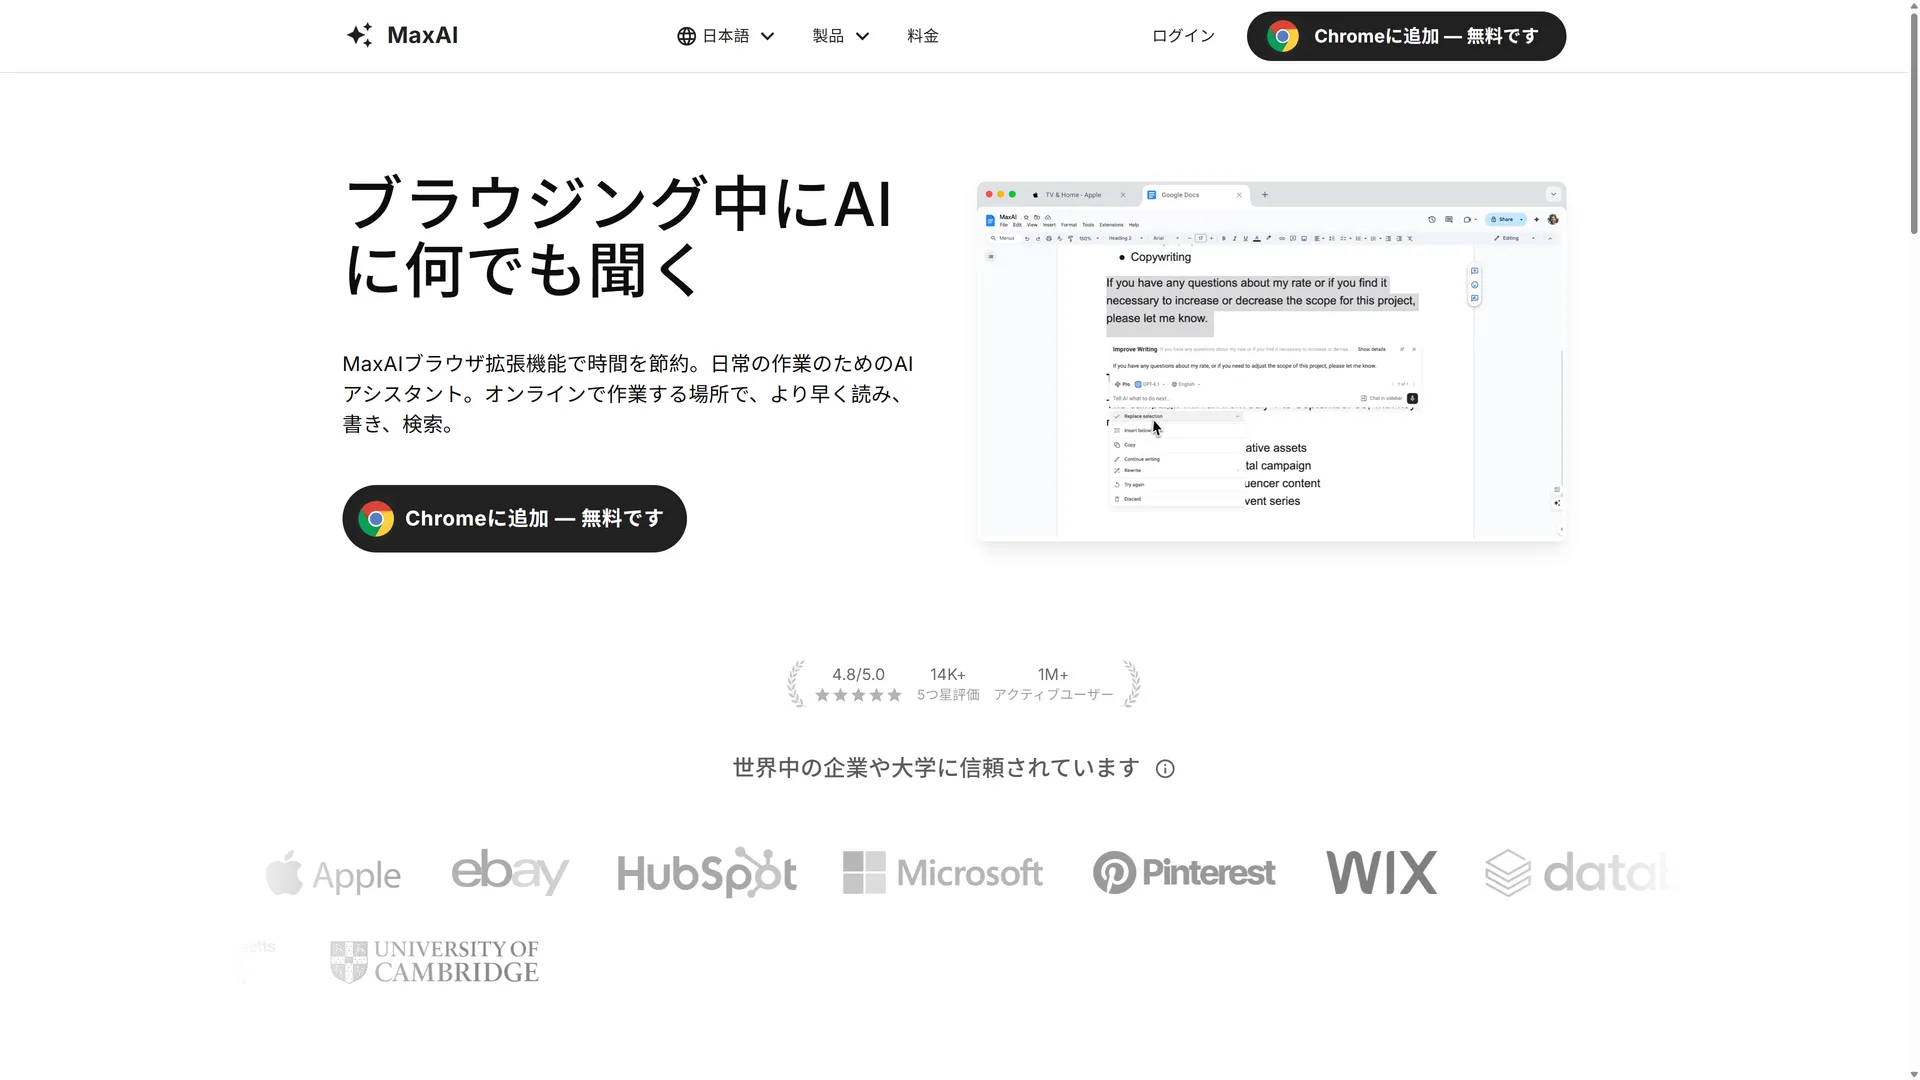Click the header Chromeに追加 button

(x=1406, y=36)
